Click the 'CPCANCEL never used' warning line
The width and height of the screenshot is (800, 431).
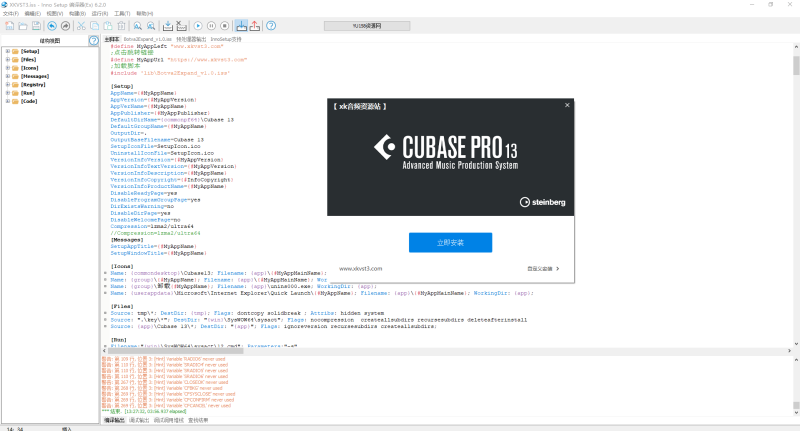coord(166,405)
